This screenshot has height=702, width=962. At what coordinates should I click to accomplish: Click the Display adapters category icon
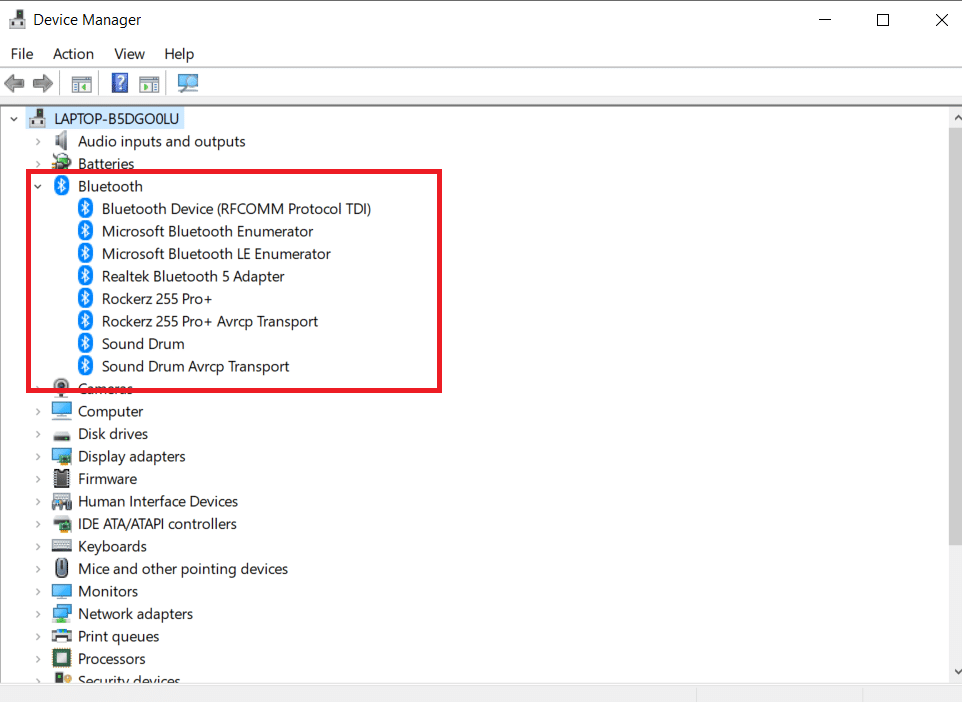coord(61,456)
